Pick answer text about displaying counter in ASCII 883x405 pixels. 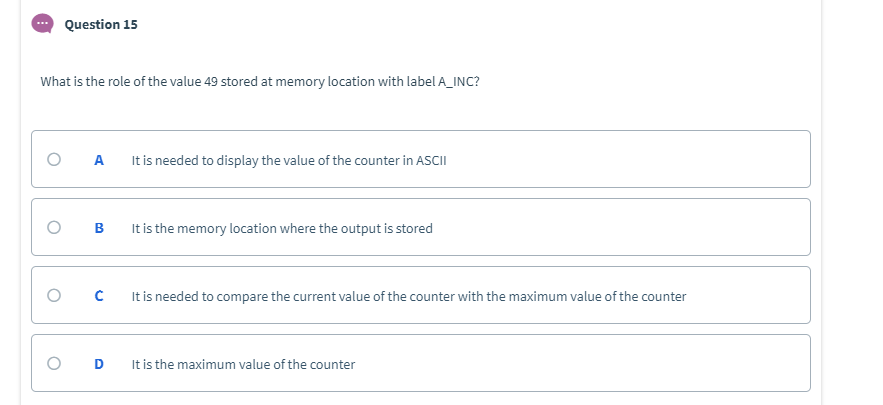coord(289,161)
